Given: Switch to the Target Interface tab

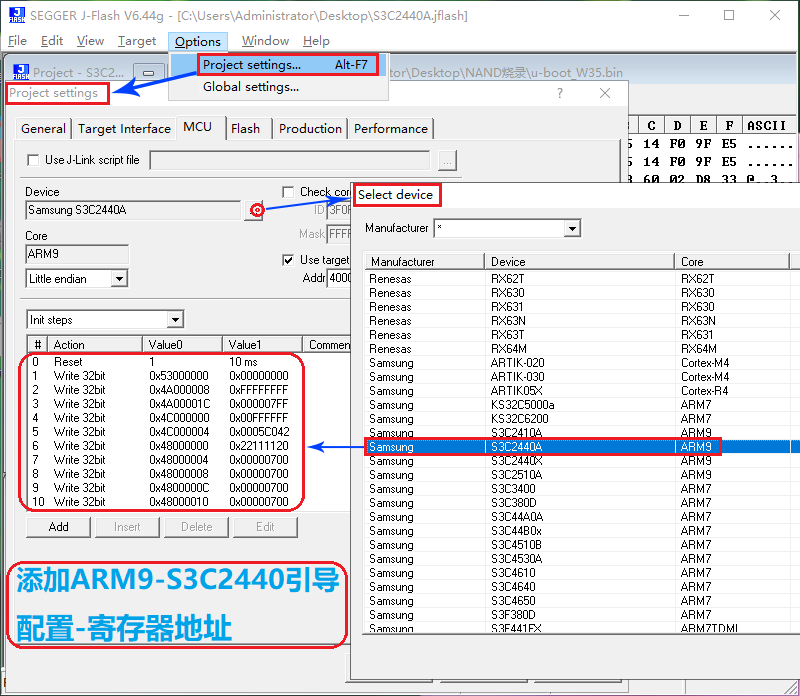Looking at the screenshot, I should pos(124,128).
